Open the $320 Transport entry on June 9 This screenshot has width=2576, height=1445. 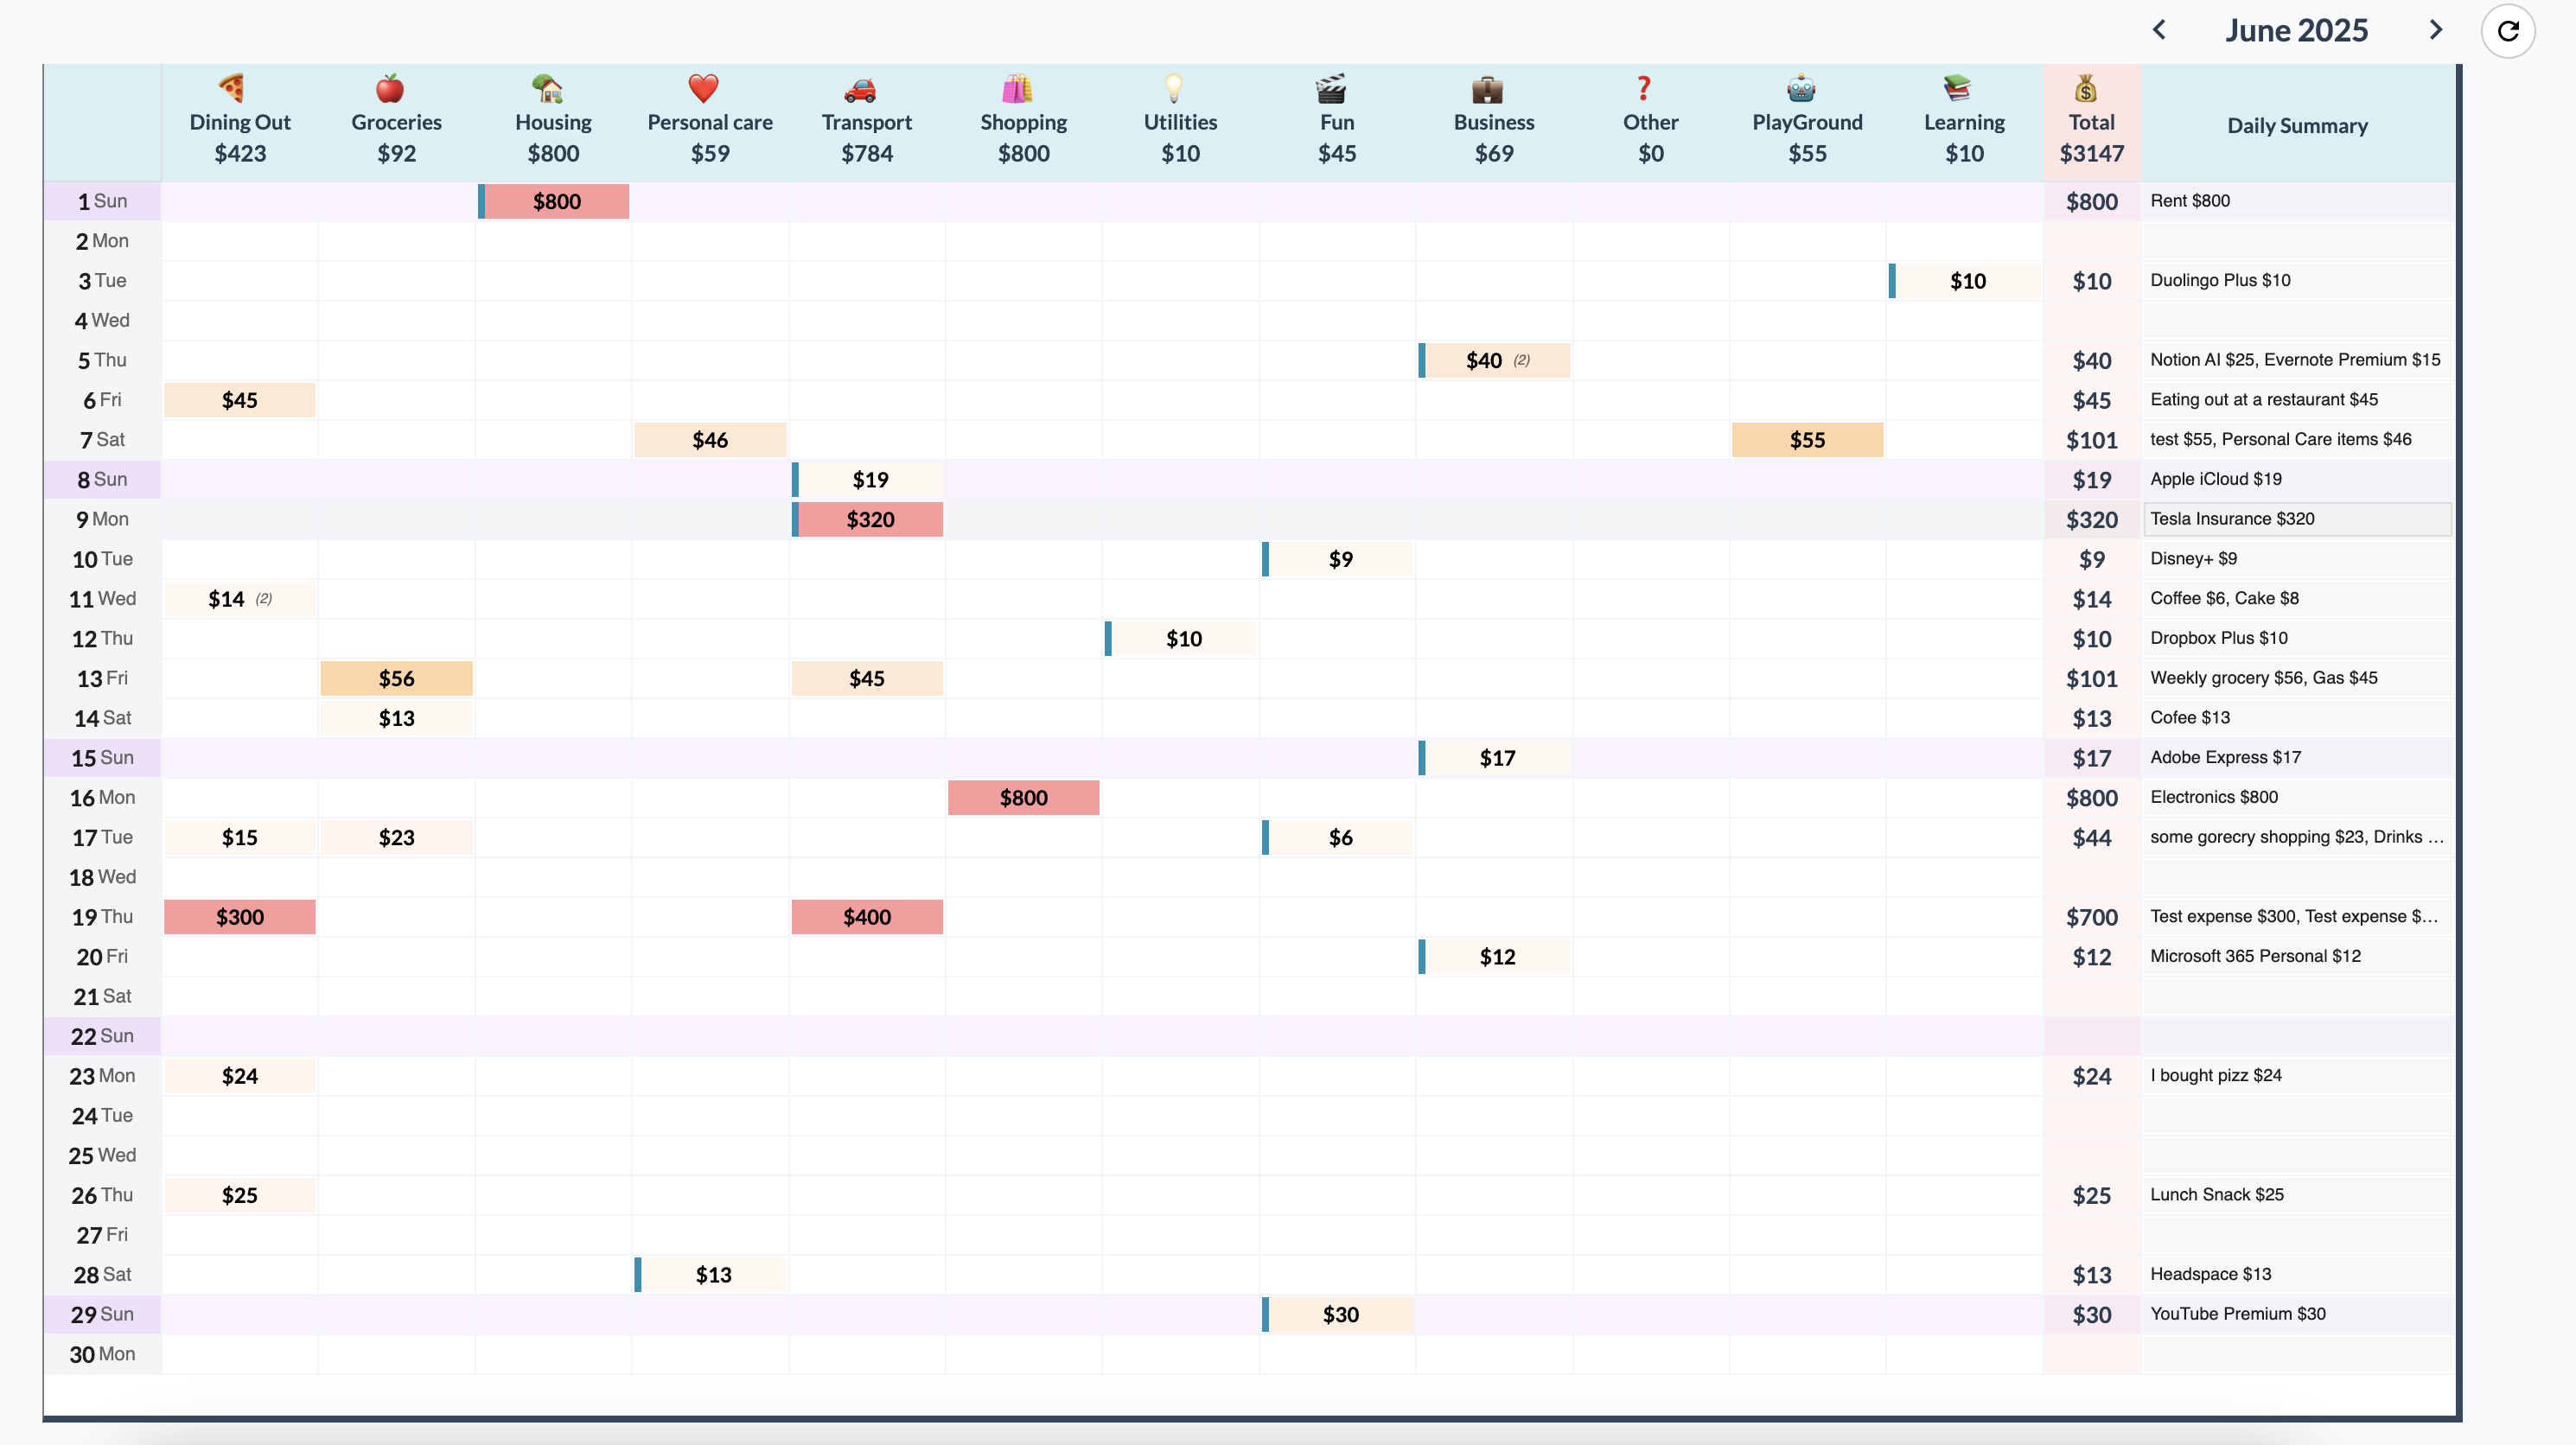[x=868, y=519]
